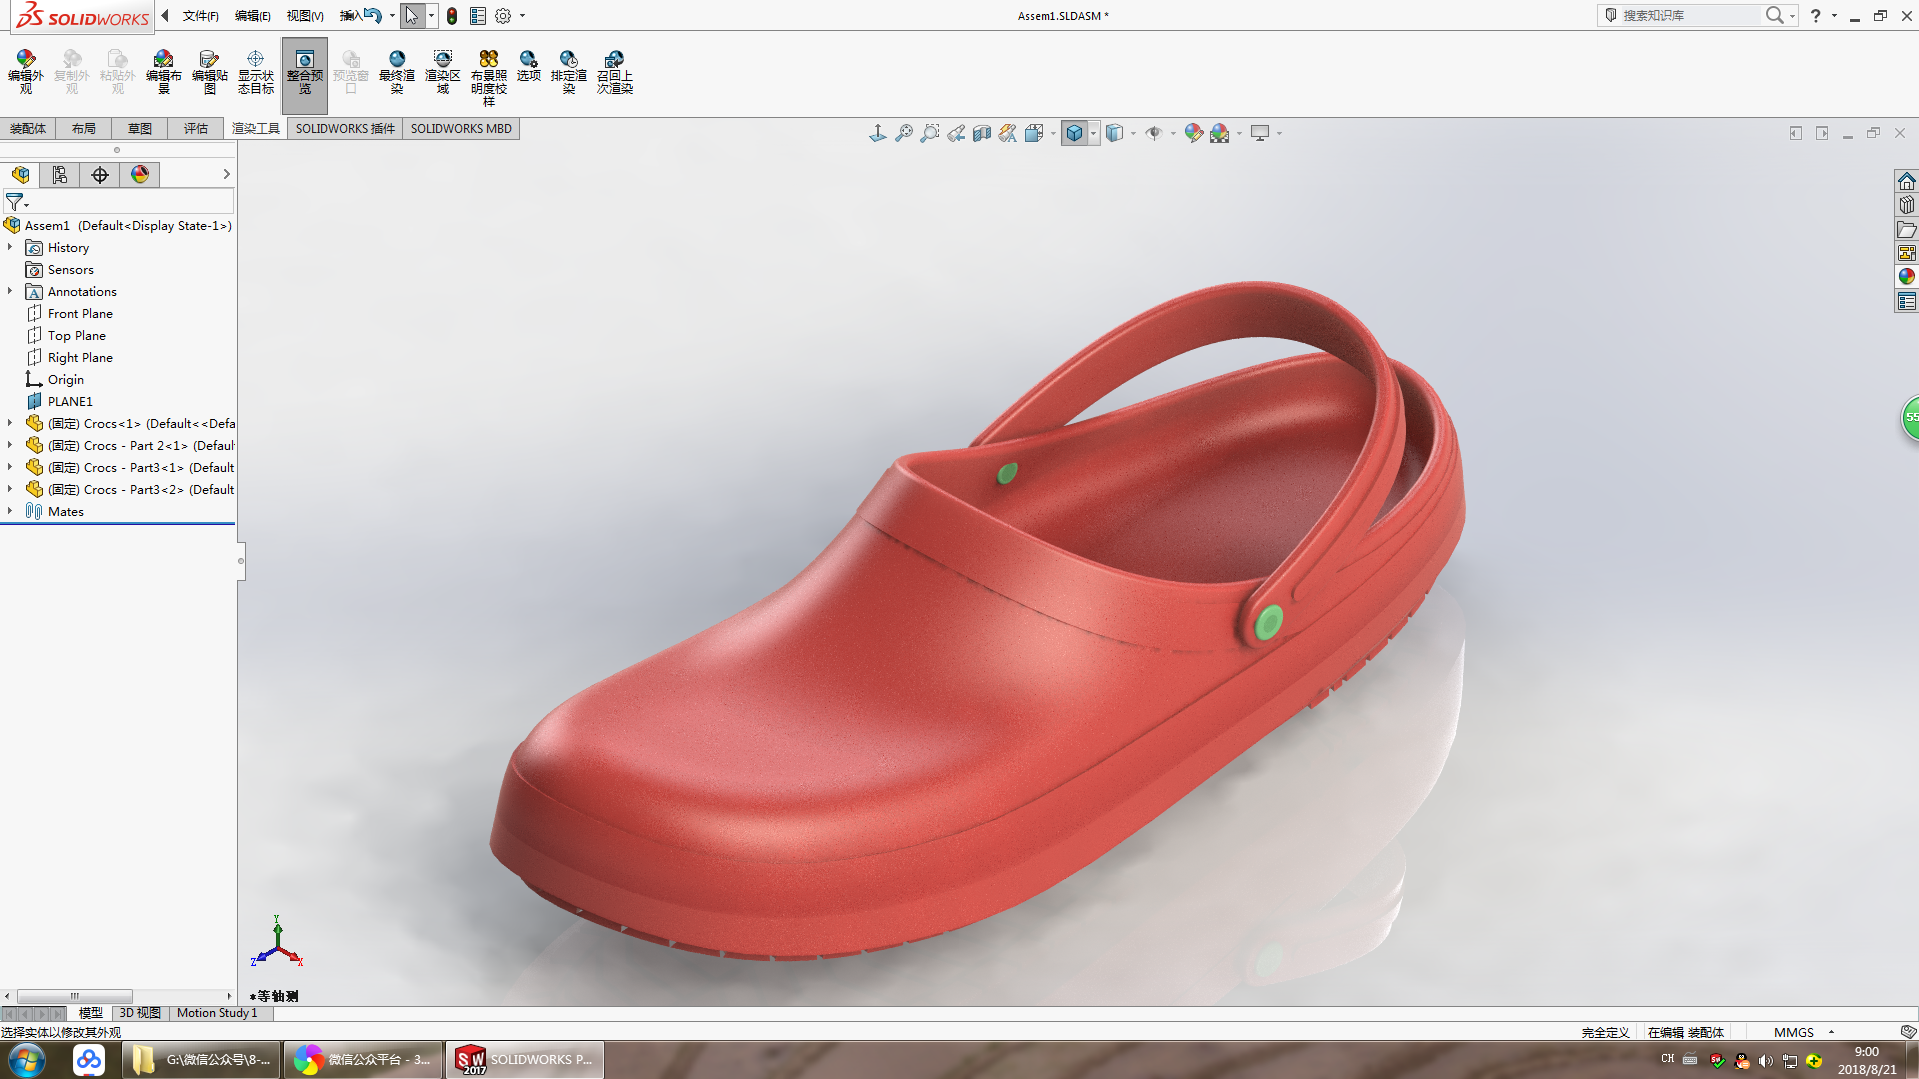Toggle the Hide/Show Items eye icon
Screen dimensions: 1919x1079
[1154, 133]
